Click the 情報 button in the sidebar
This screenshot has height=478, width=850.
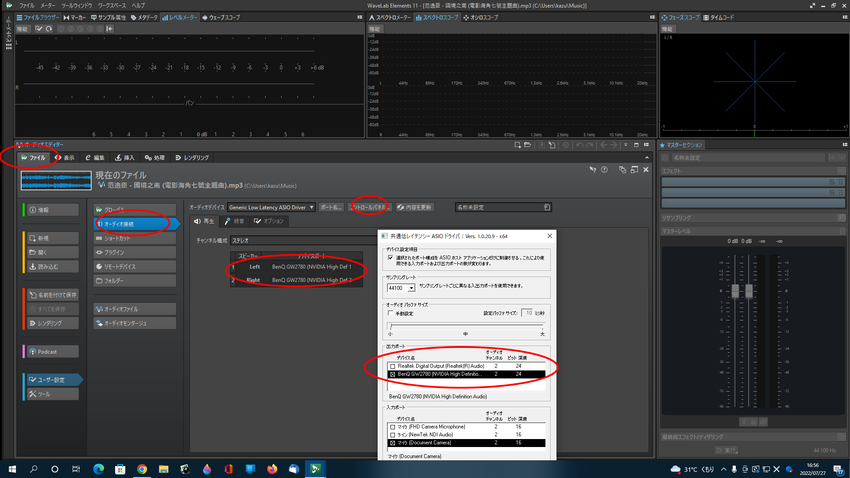point(52,210)
